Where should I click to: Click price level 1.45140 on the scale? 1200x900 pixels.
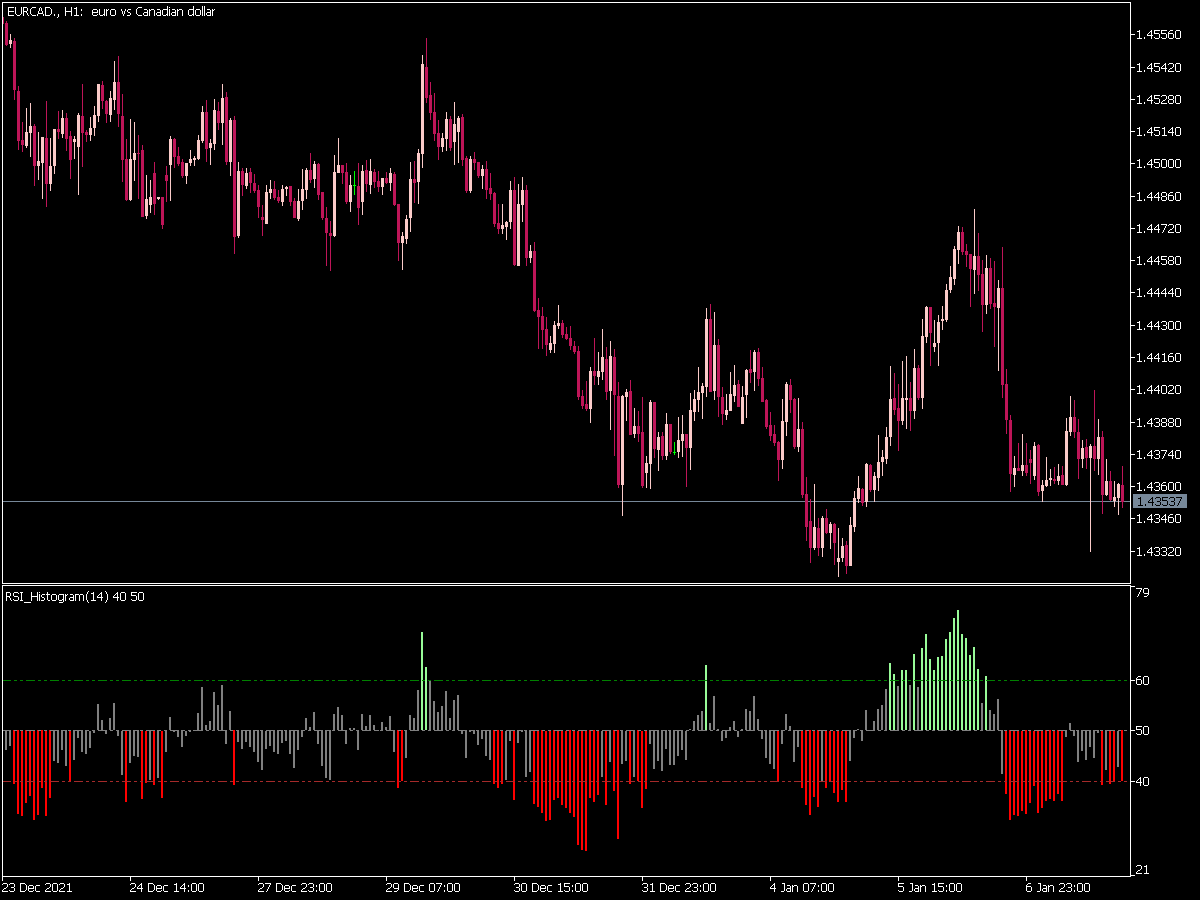pos(1160,131)
